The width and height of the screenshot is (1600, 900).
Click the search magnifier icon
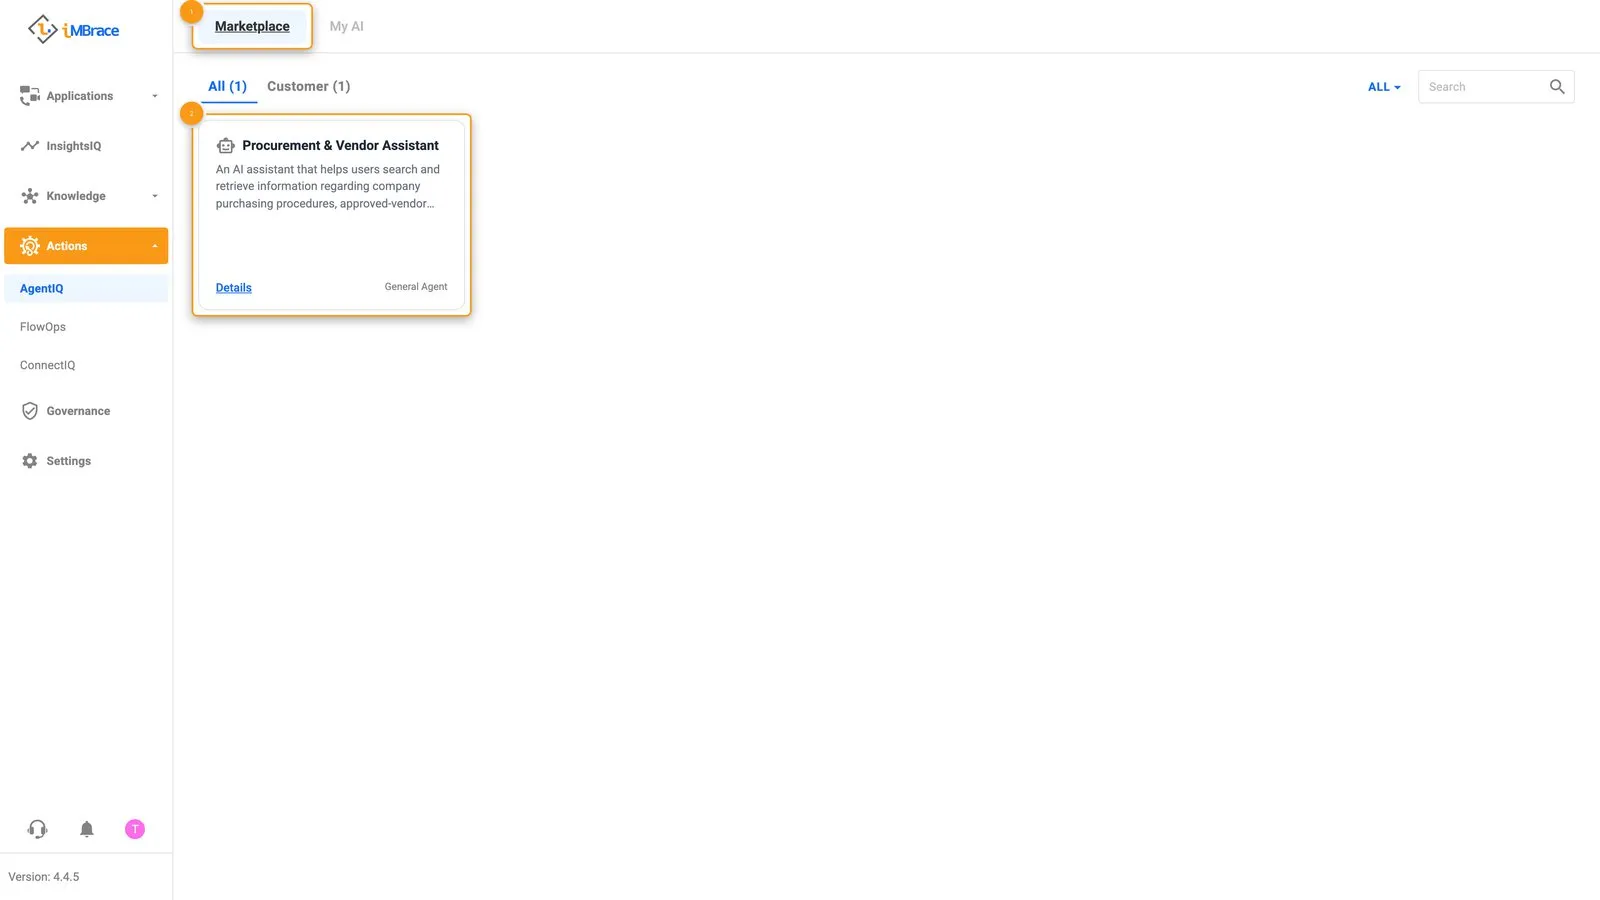[1557, 87]
